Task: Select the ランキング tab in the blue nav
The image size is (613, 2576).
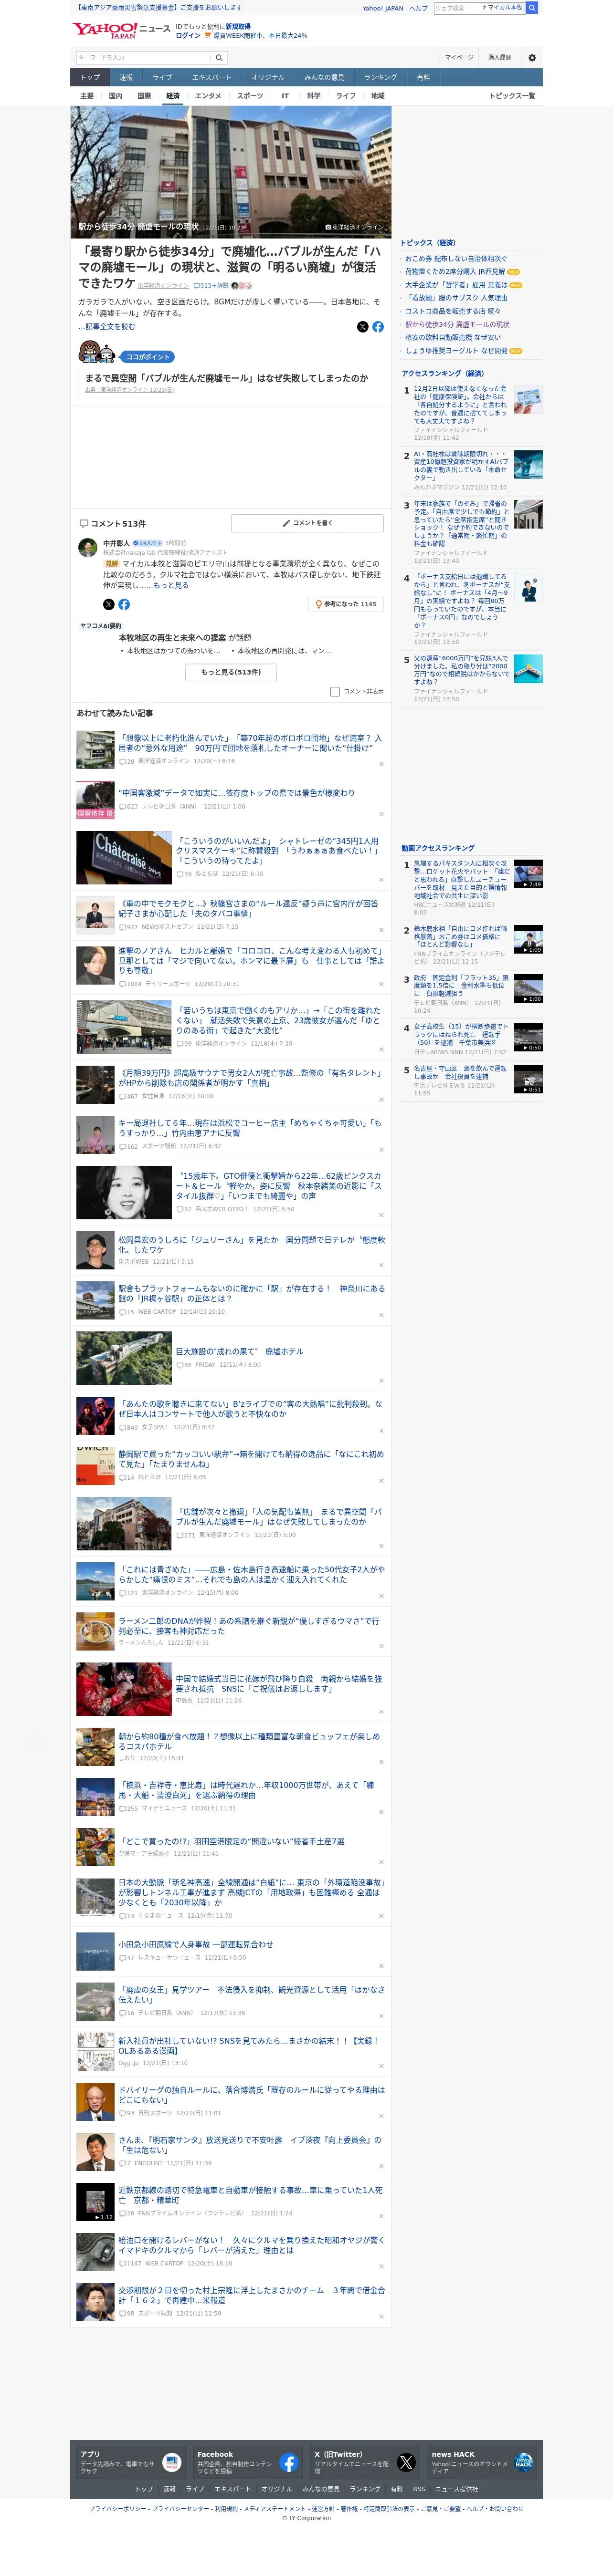Action: (x=380, y=77)
